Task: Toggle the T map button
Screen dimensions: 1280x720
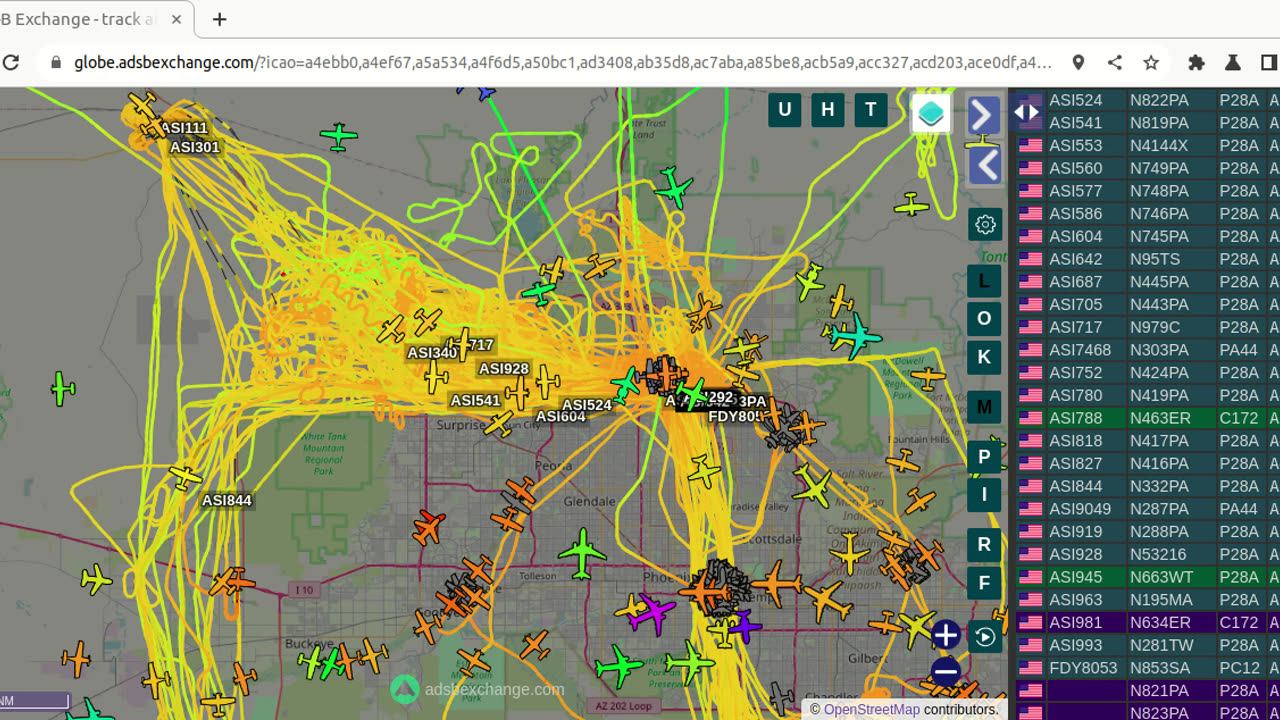Action: pyautogui.click(x=871, y=110)
